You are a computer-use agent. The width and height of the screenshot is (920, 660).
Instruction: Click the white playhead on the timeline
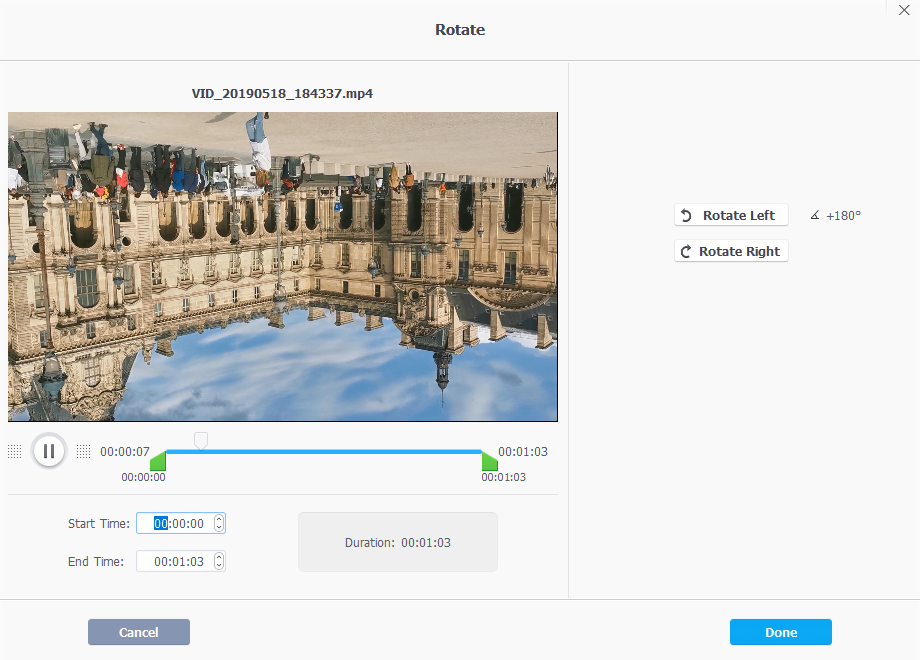click(x=201, y=440)
